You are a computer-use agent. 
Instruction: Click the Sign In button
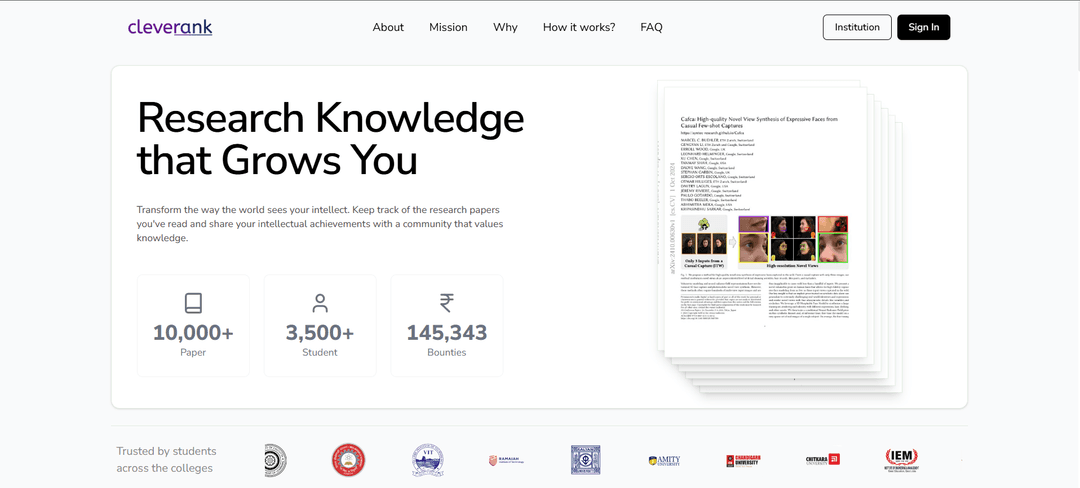(x=924, y=28)
